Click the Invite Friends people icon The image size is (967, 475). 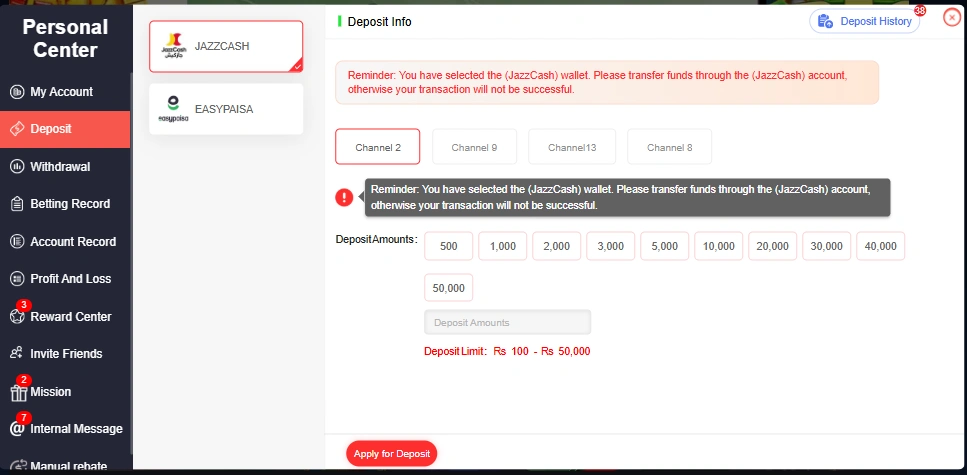pyautogui.click(x=17, y=353)
